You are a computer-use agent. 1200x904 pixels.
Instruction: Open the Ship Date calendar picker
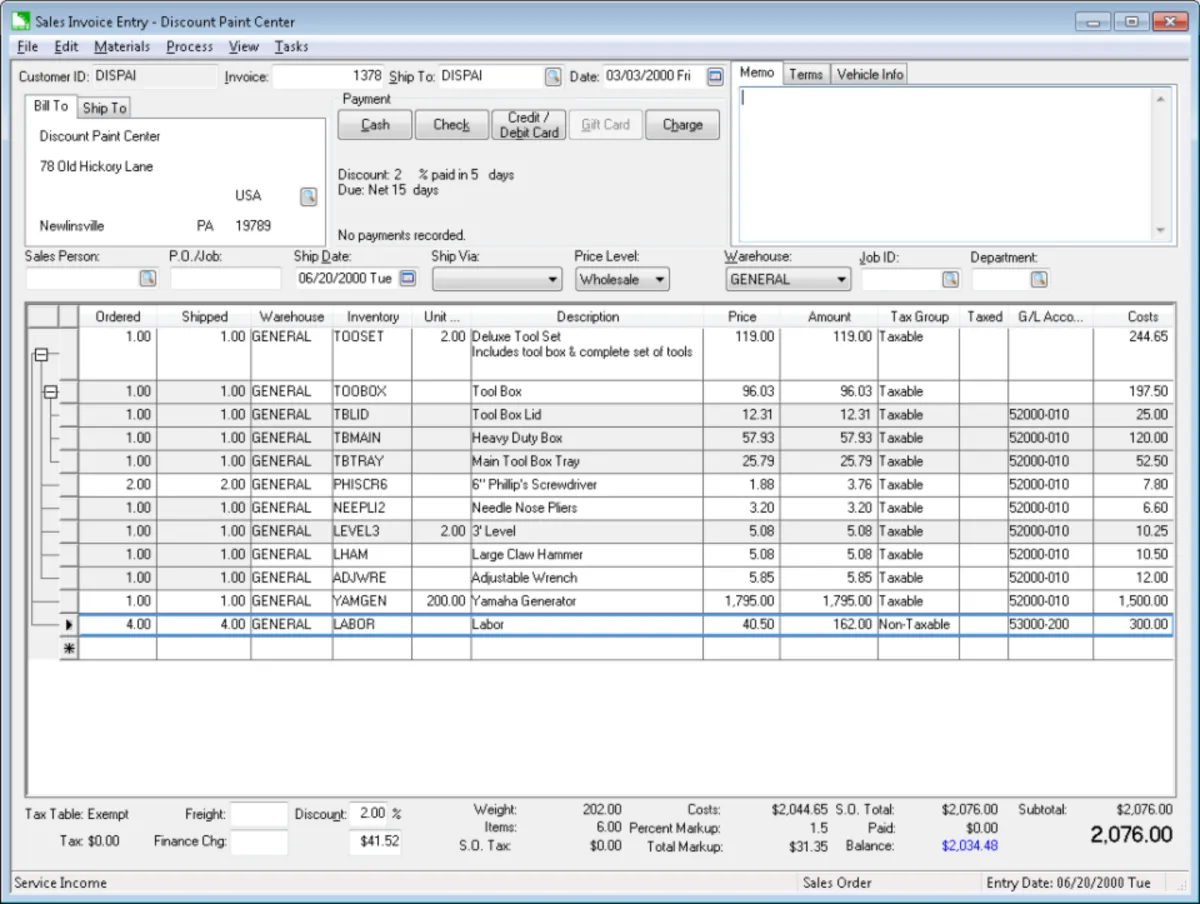pyautogui.click(x=408, y=279)
